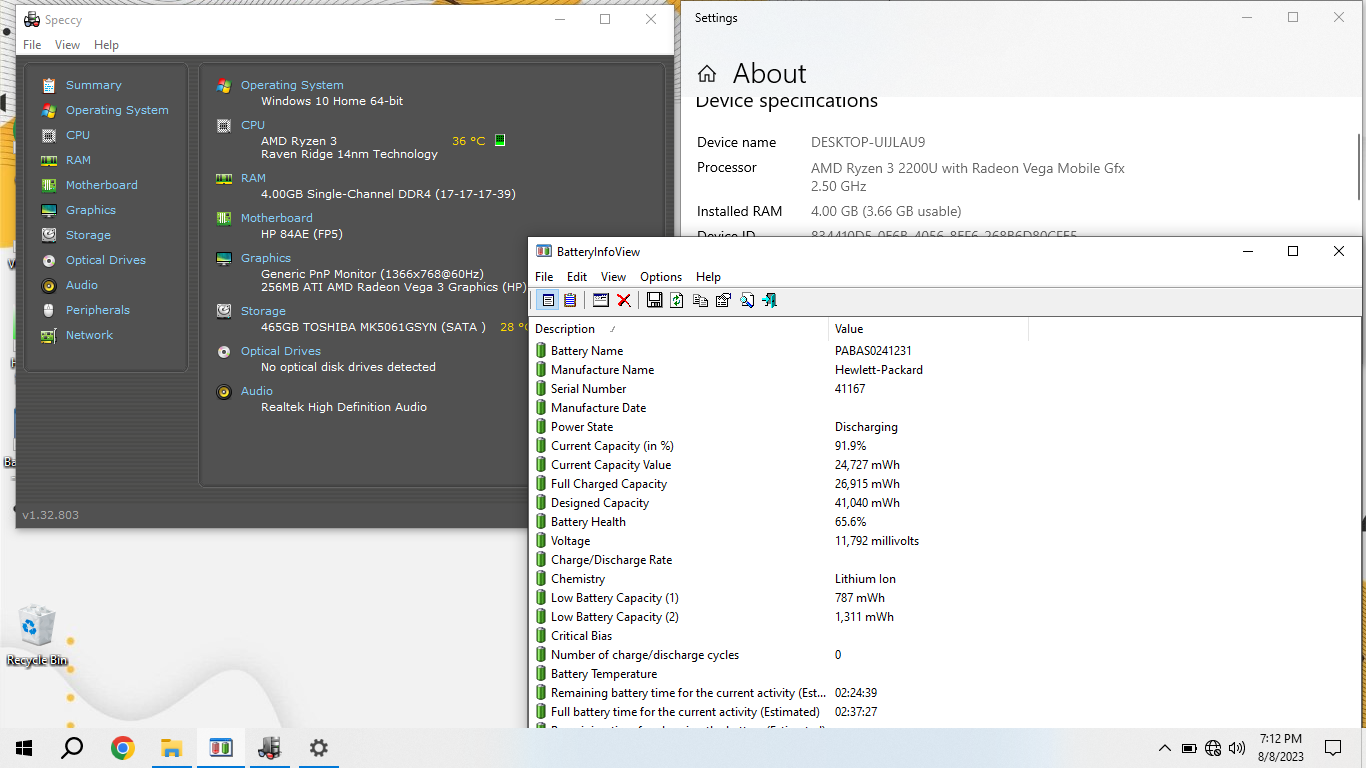Click the Save icon in BatteryInfoView toolbar

coord(654,300)
